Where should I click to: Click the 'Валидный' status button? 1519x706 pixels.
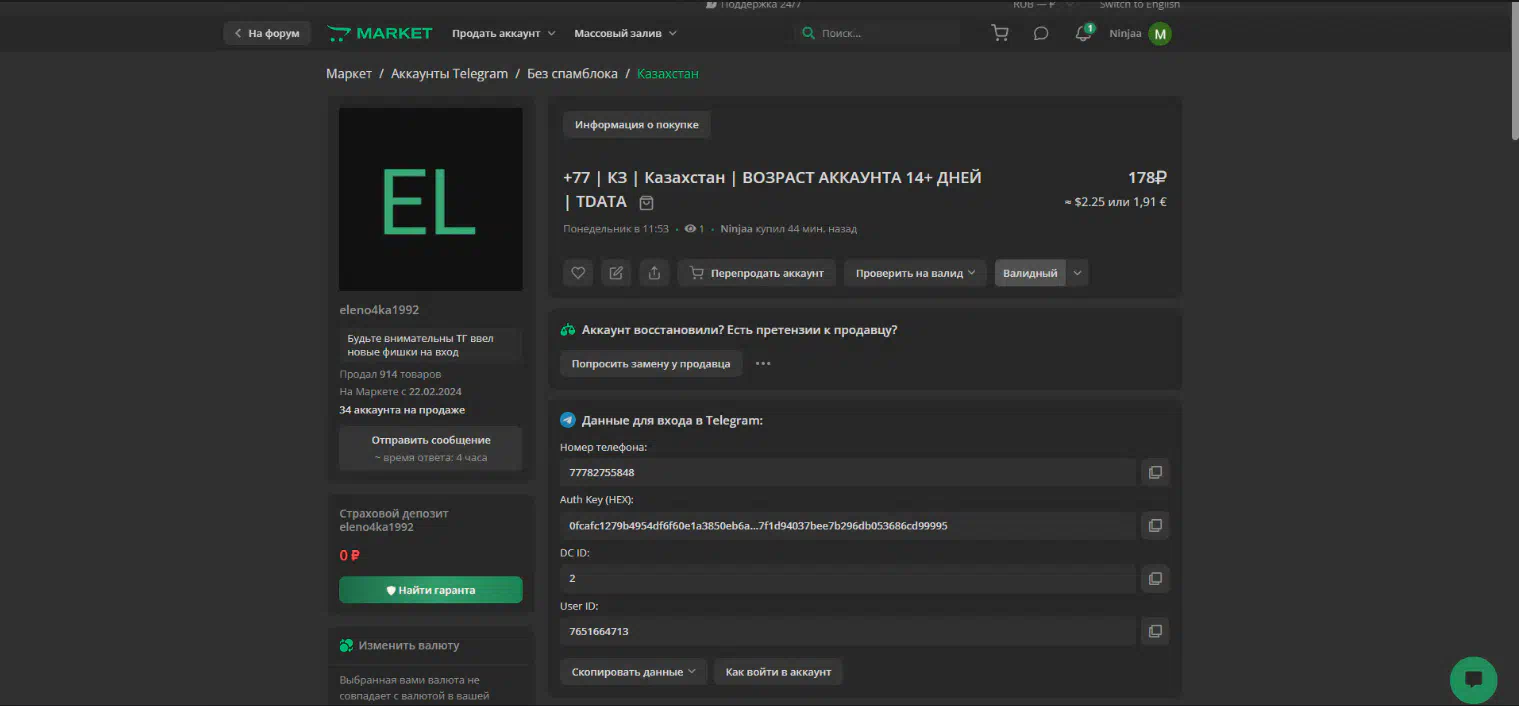coord(1030,273)
